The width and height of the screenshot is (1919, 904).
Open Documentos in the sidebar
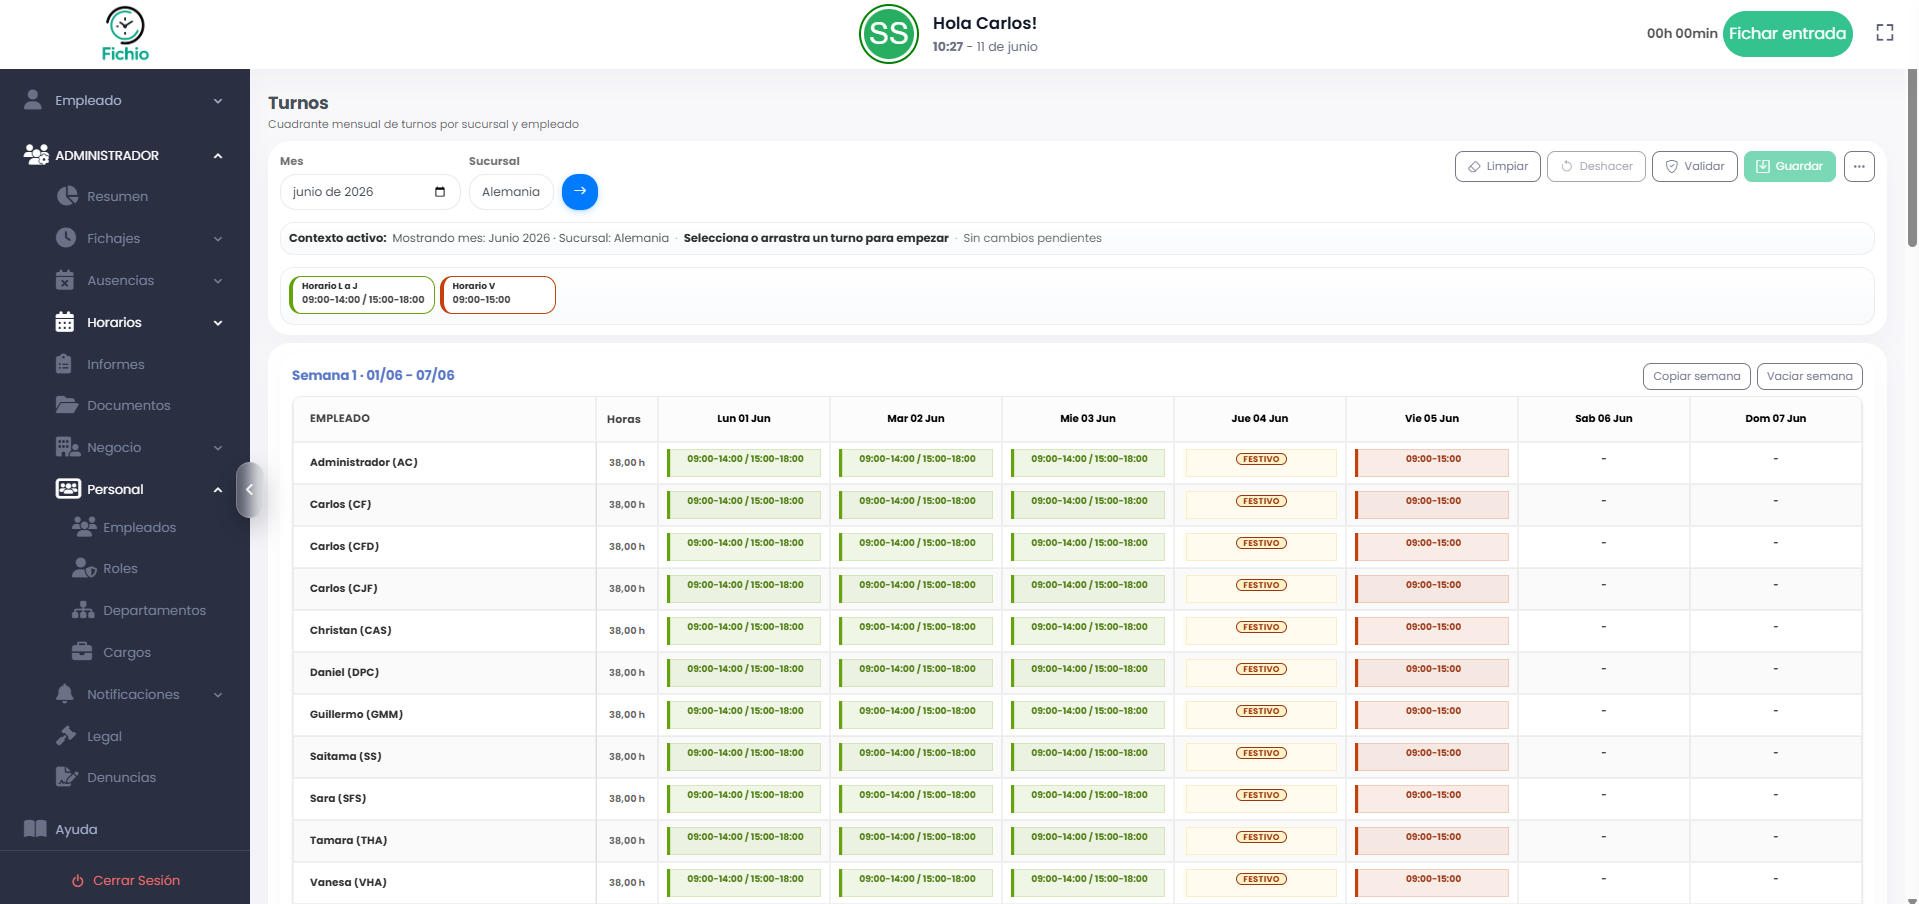pos(129,405)
